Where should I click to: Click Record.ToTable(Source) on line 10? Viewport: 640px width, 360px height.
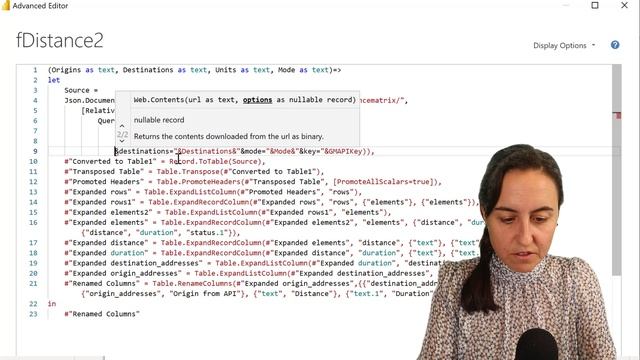215,162
